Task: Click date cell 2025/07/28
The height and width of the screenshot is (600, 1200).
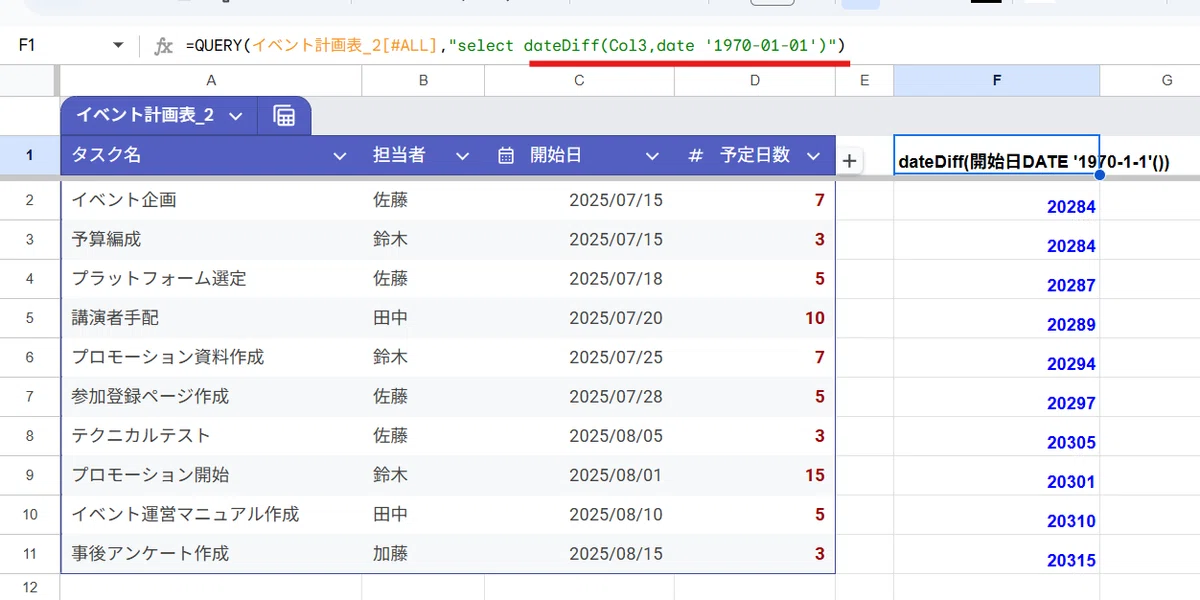Action: tap(579, 397)
